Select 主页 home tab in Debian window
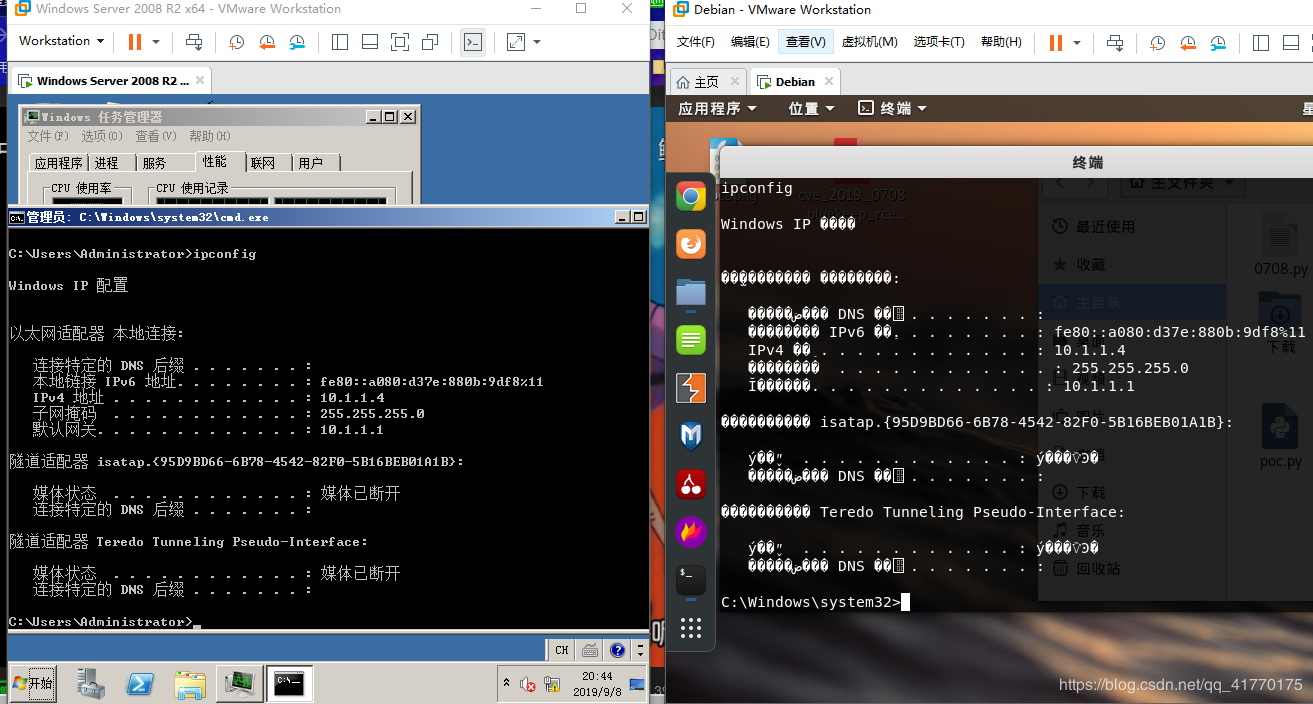Screen dimensions: 1313x704 707,82
